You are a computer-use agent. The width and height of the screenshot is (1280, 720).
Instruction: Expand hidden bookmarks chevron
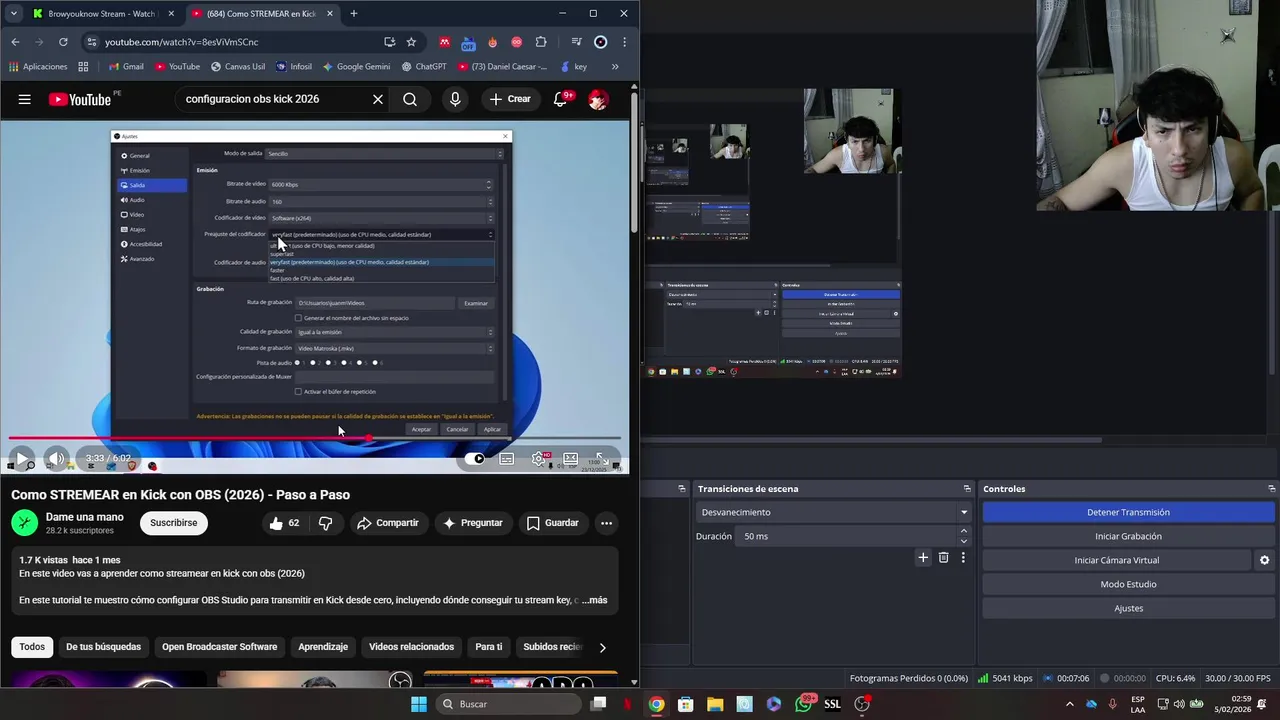pos(614,67)
